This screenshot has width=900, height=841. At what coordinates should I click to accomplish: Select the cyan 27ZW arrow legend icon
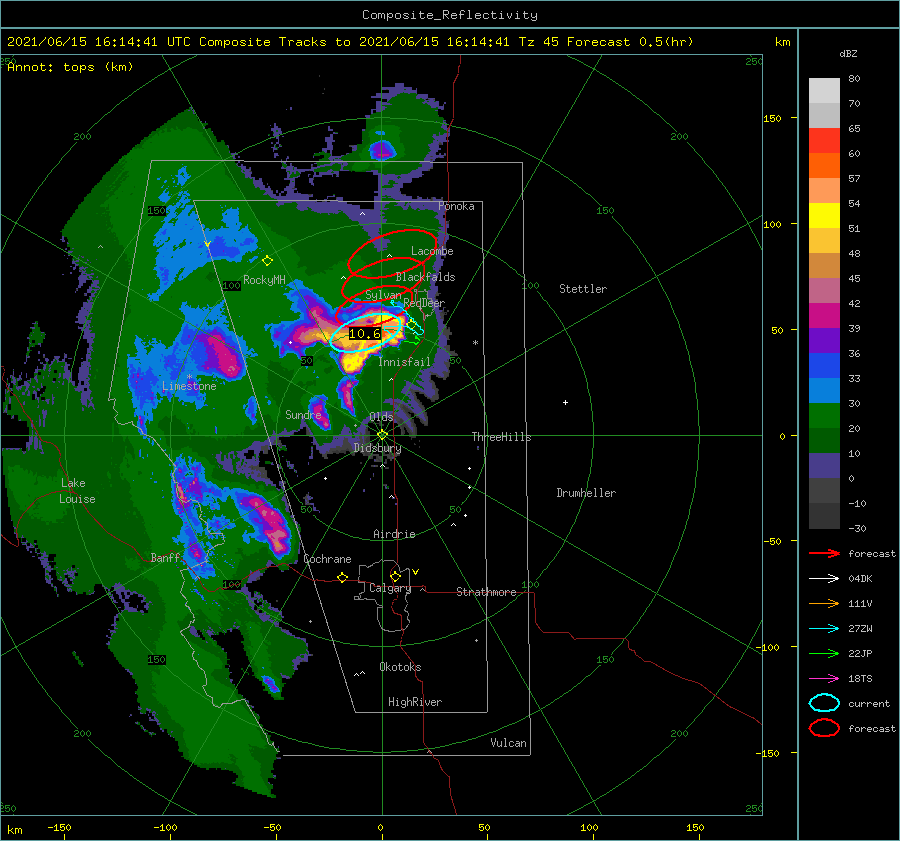point(824,629)
